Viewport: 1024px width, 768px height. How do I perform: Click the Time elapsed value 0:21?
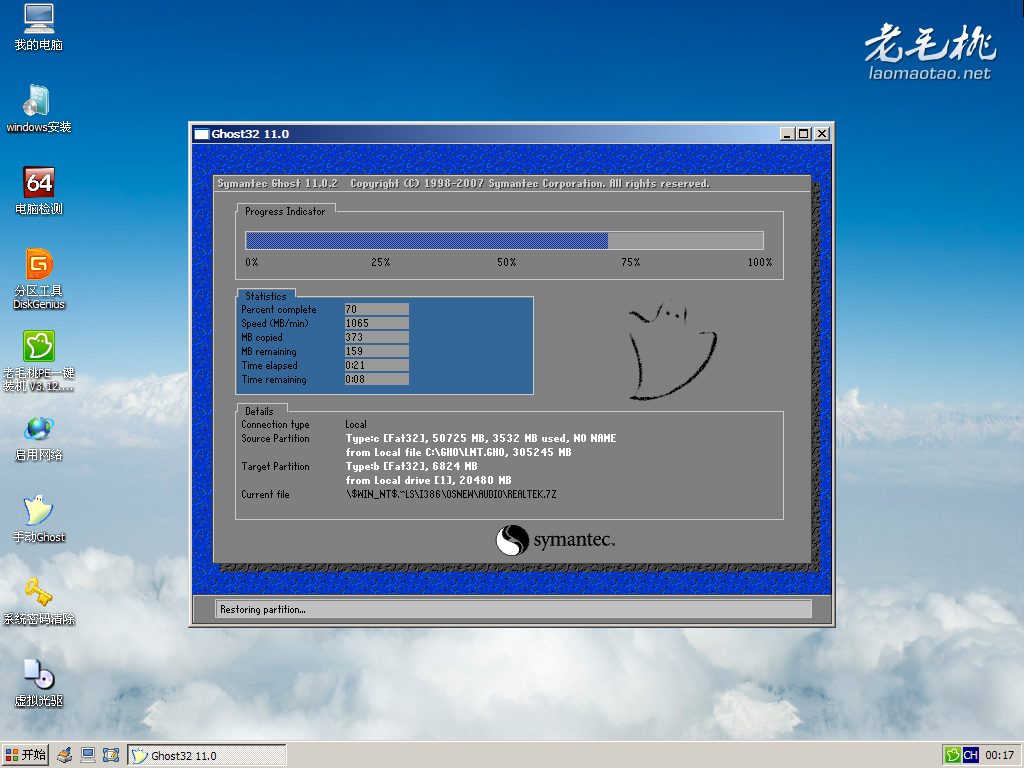(377, 365)
